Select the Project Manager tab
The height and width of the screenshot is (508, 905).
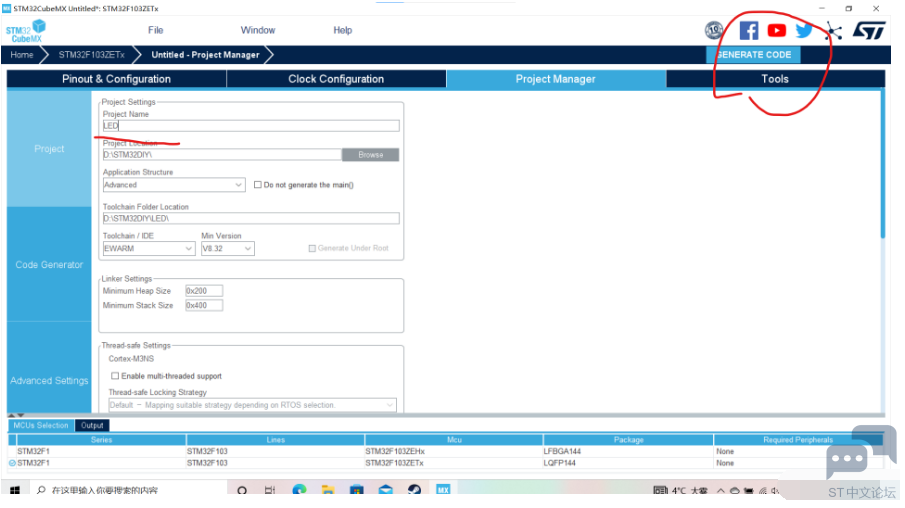[556, 79]
